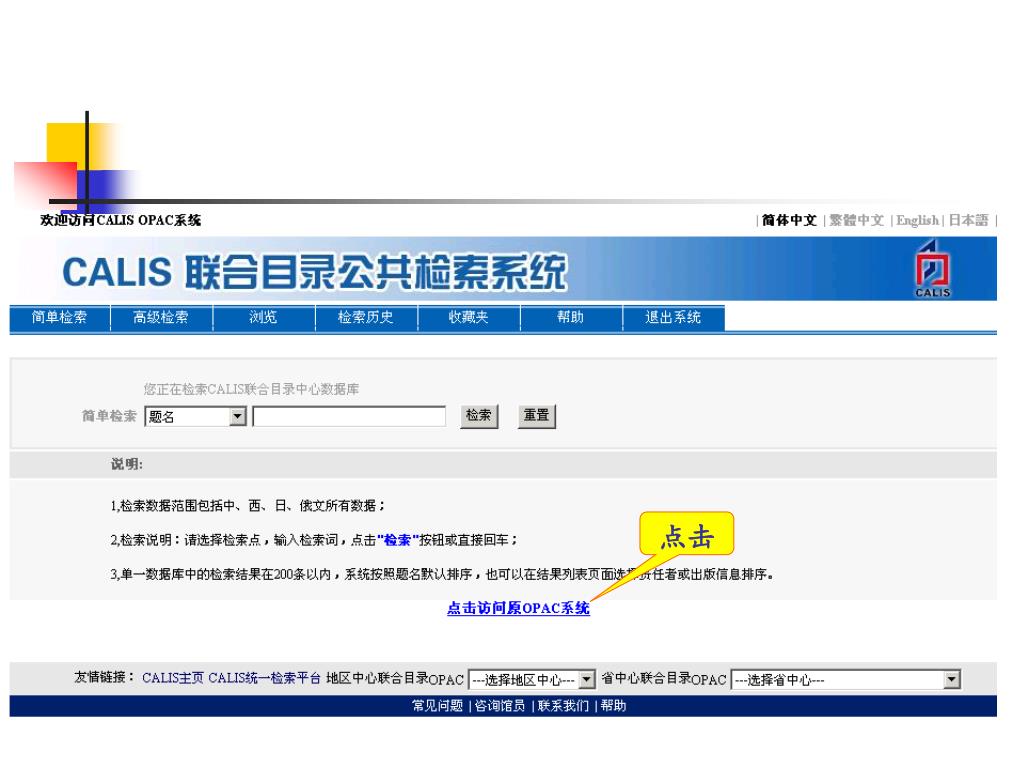Click instruction line 1 about 检索数据范围
1024x768 pixels.
[248, 505]
